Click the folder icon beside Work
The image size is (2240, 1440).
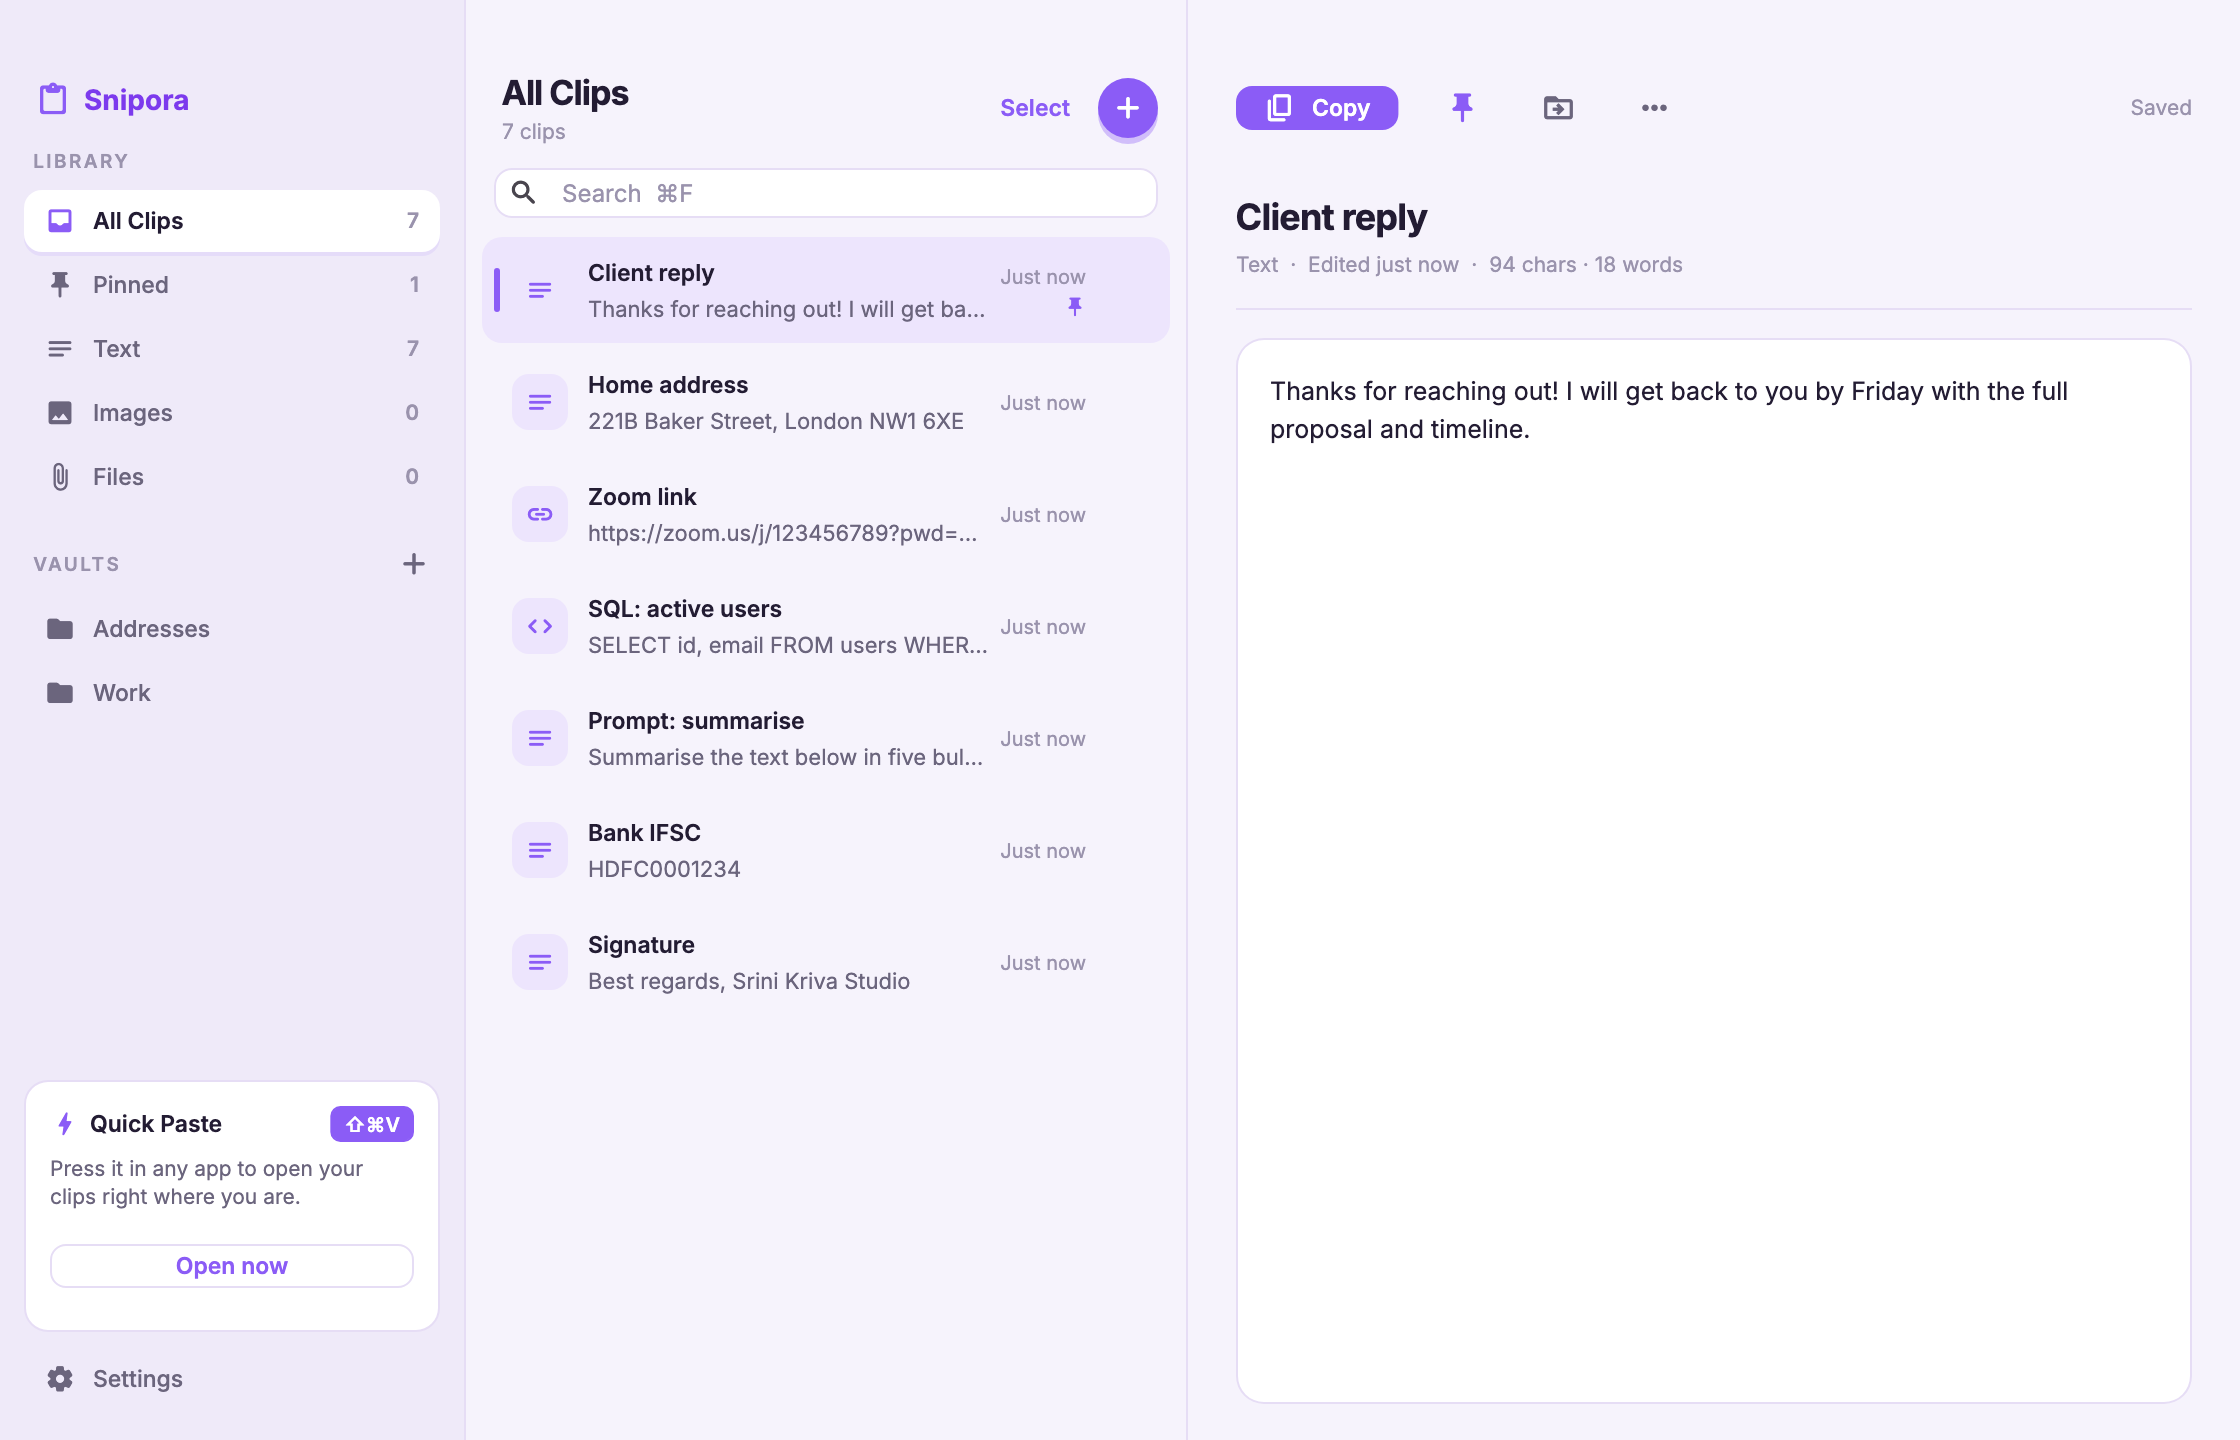click(60, 693)
